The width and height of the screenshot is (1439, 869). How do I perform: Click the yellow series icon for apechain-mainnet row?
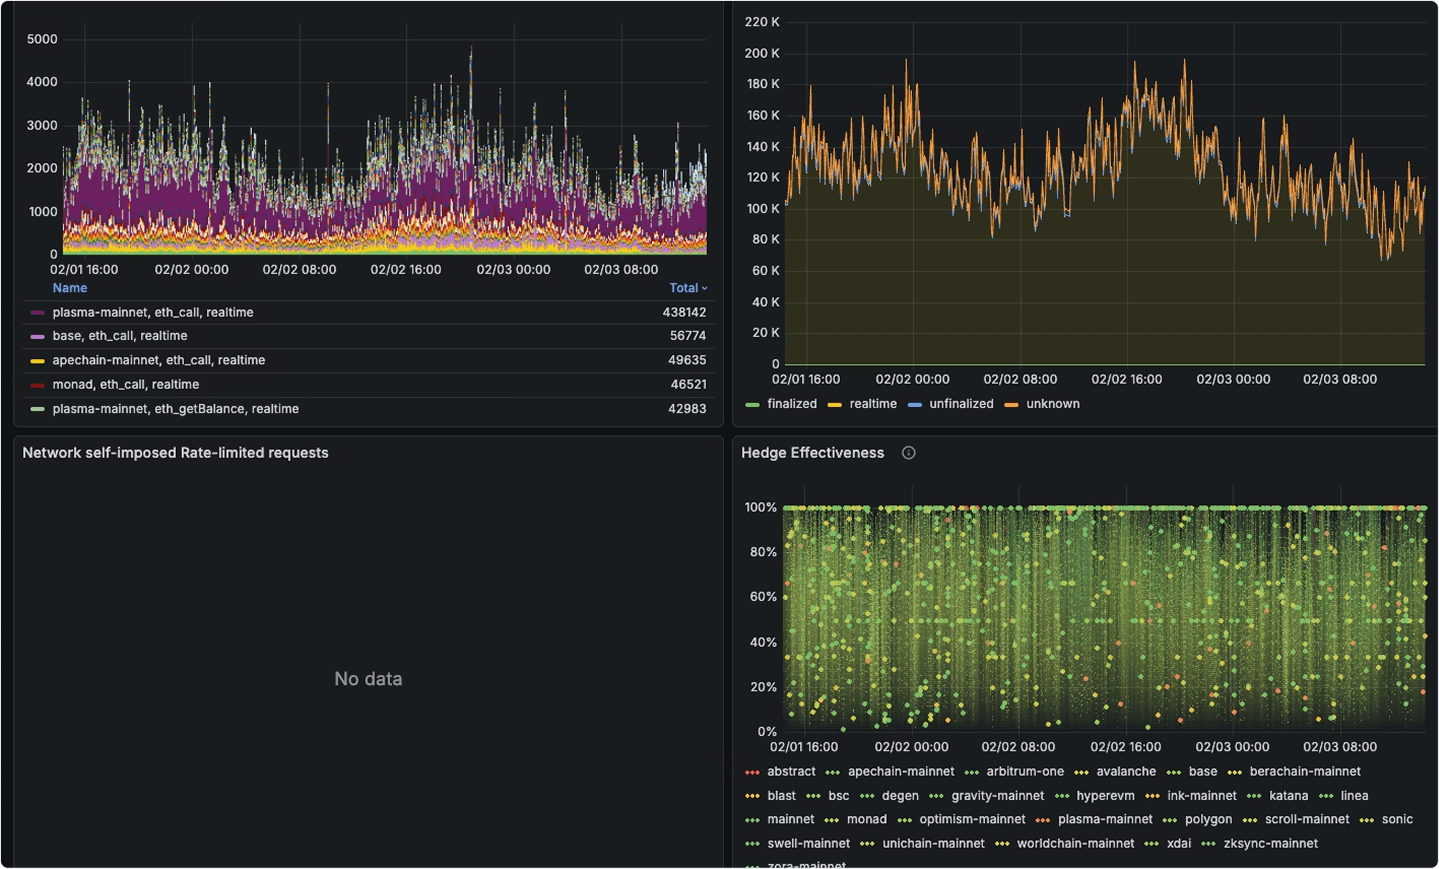(35, 360)
